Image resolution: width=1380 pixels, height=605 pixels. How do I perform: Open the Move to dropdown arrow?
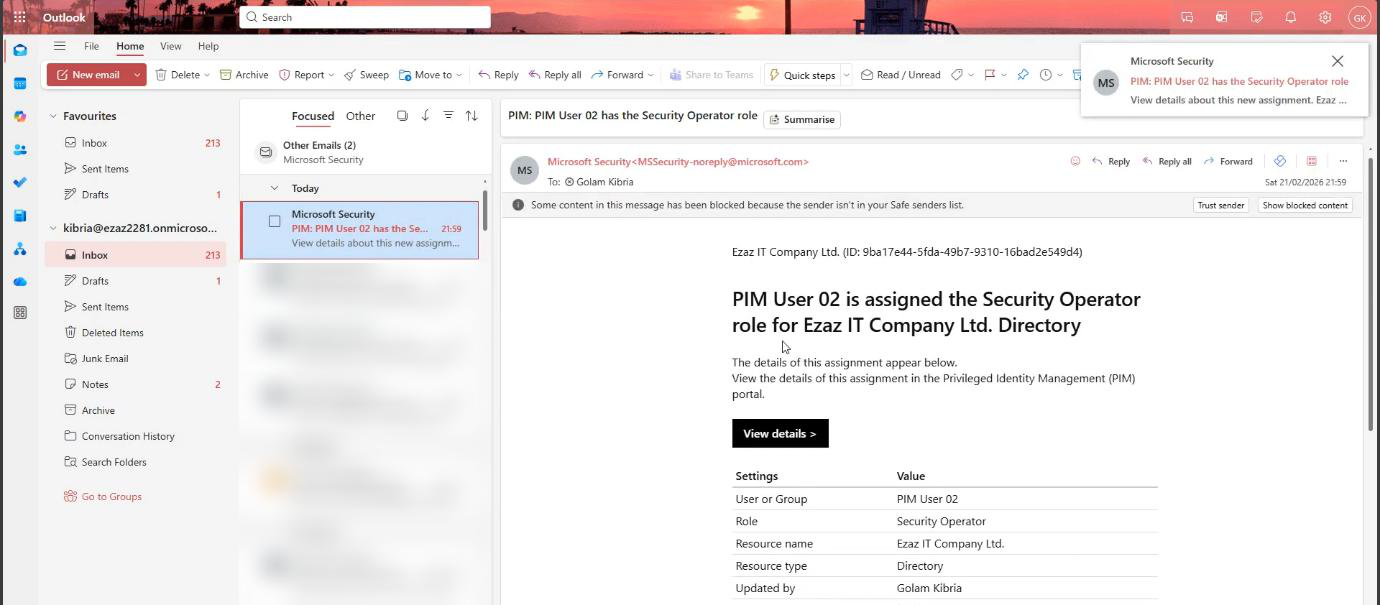[x=460, y=75]
